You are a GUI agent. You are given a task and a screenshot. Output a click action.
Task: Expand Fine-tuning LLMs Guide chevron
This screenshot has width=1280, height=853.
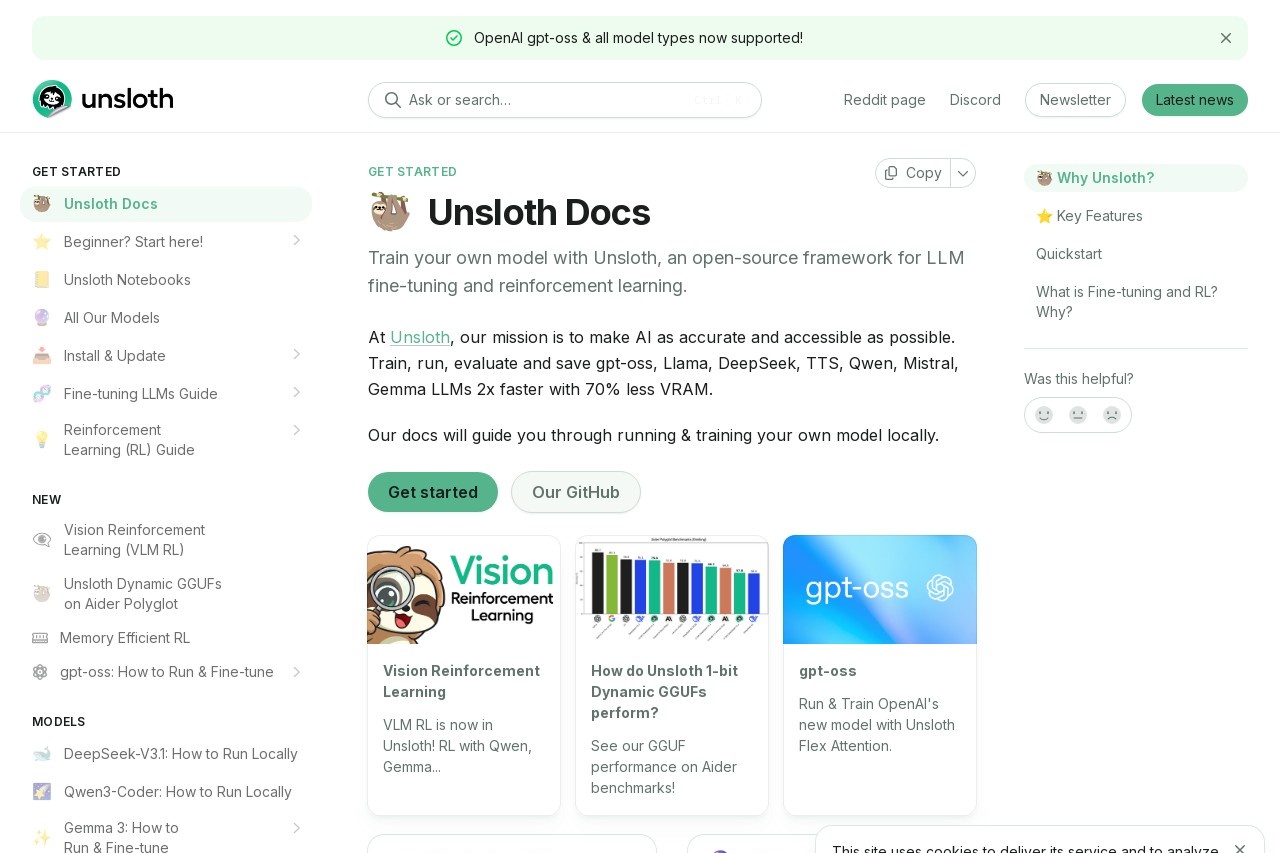click(x=296, y=393)
